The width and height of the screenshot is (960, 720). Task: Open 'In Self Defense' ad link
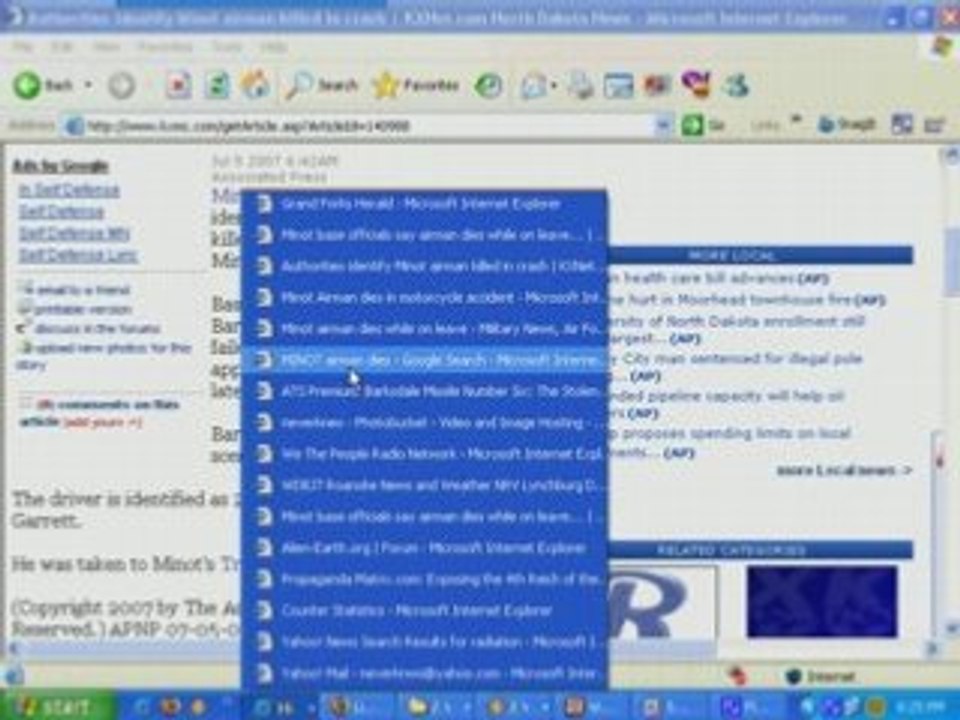pos(69,190)
